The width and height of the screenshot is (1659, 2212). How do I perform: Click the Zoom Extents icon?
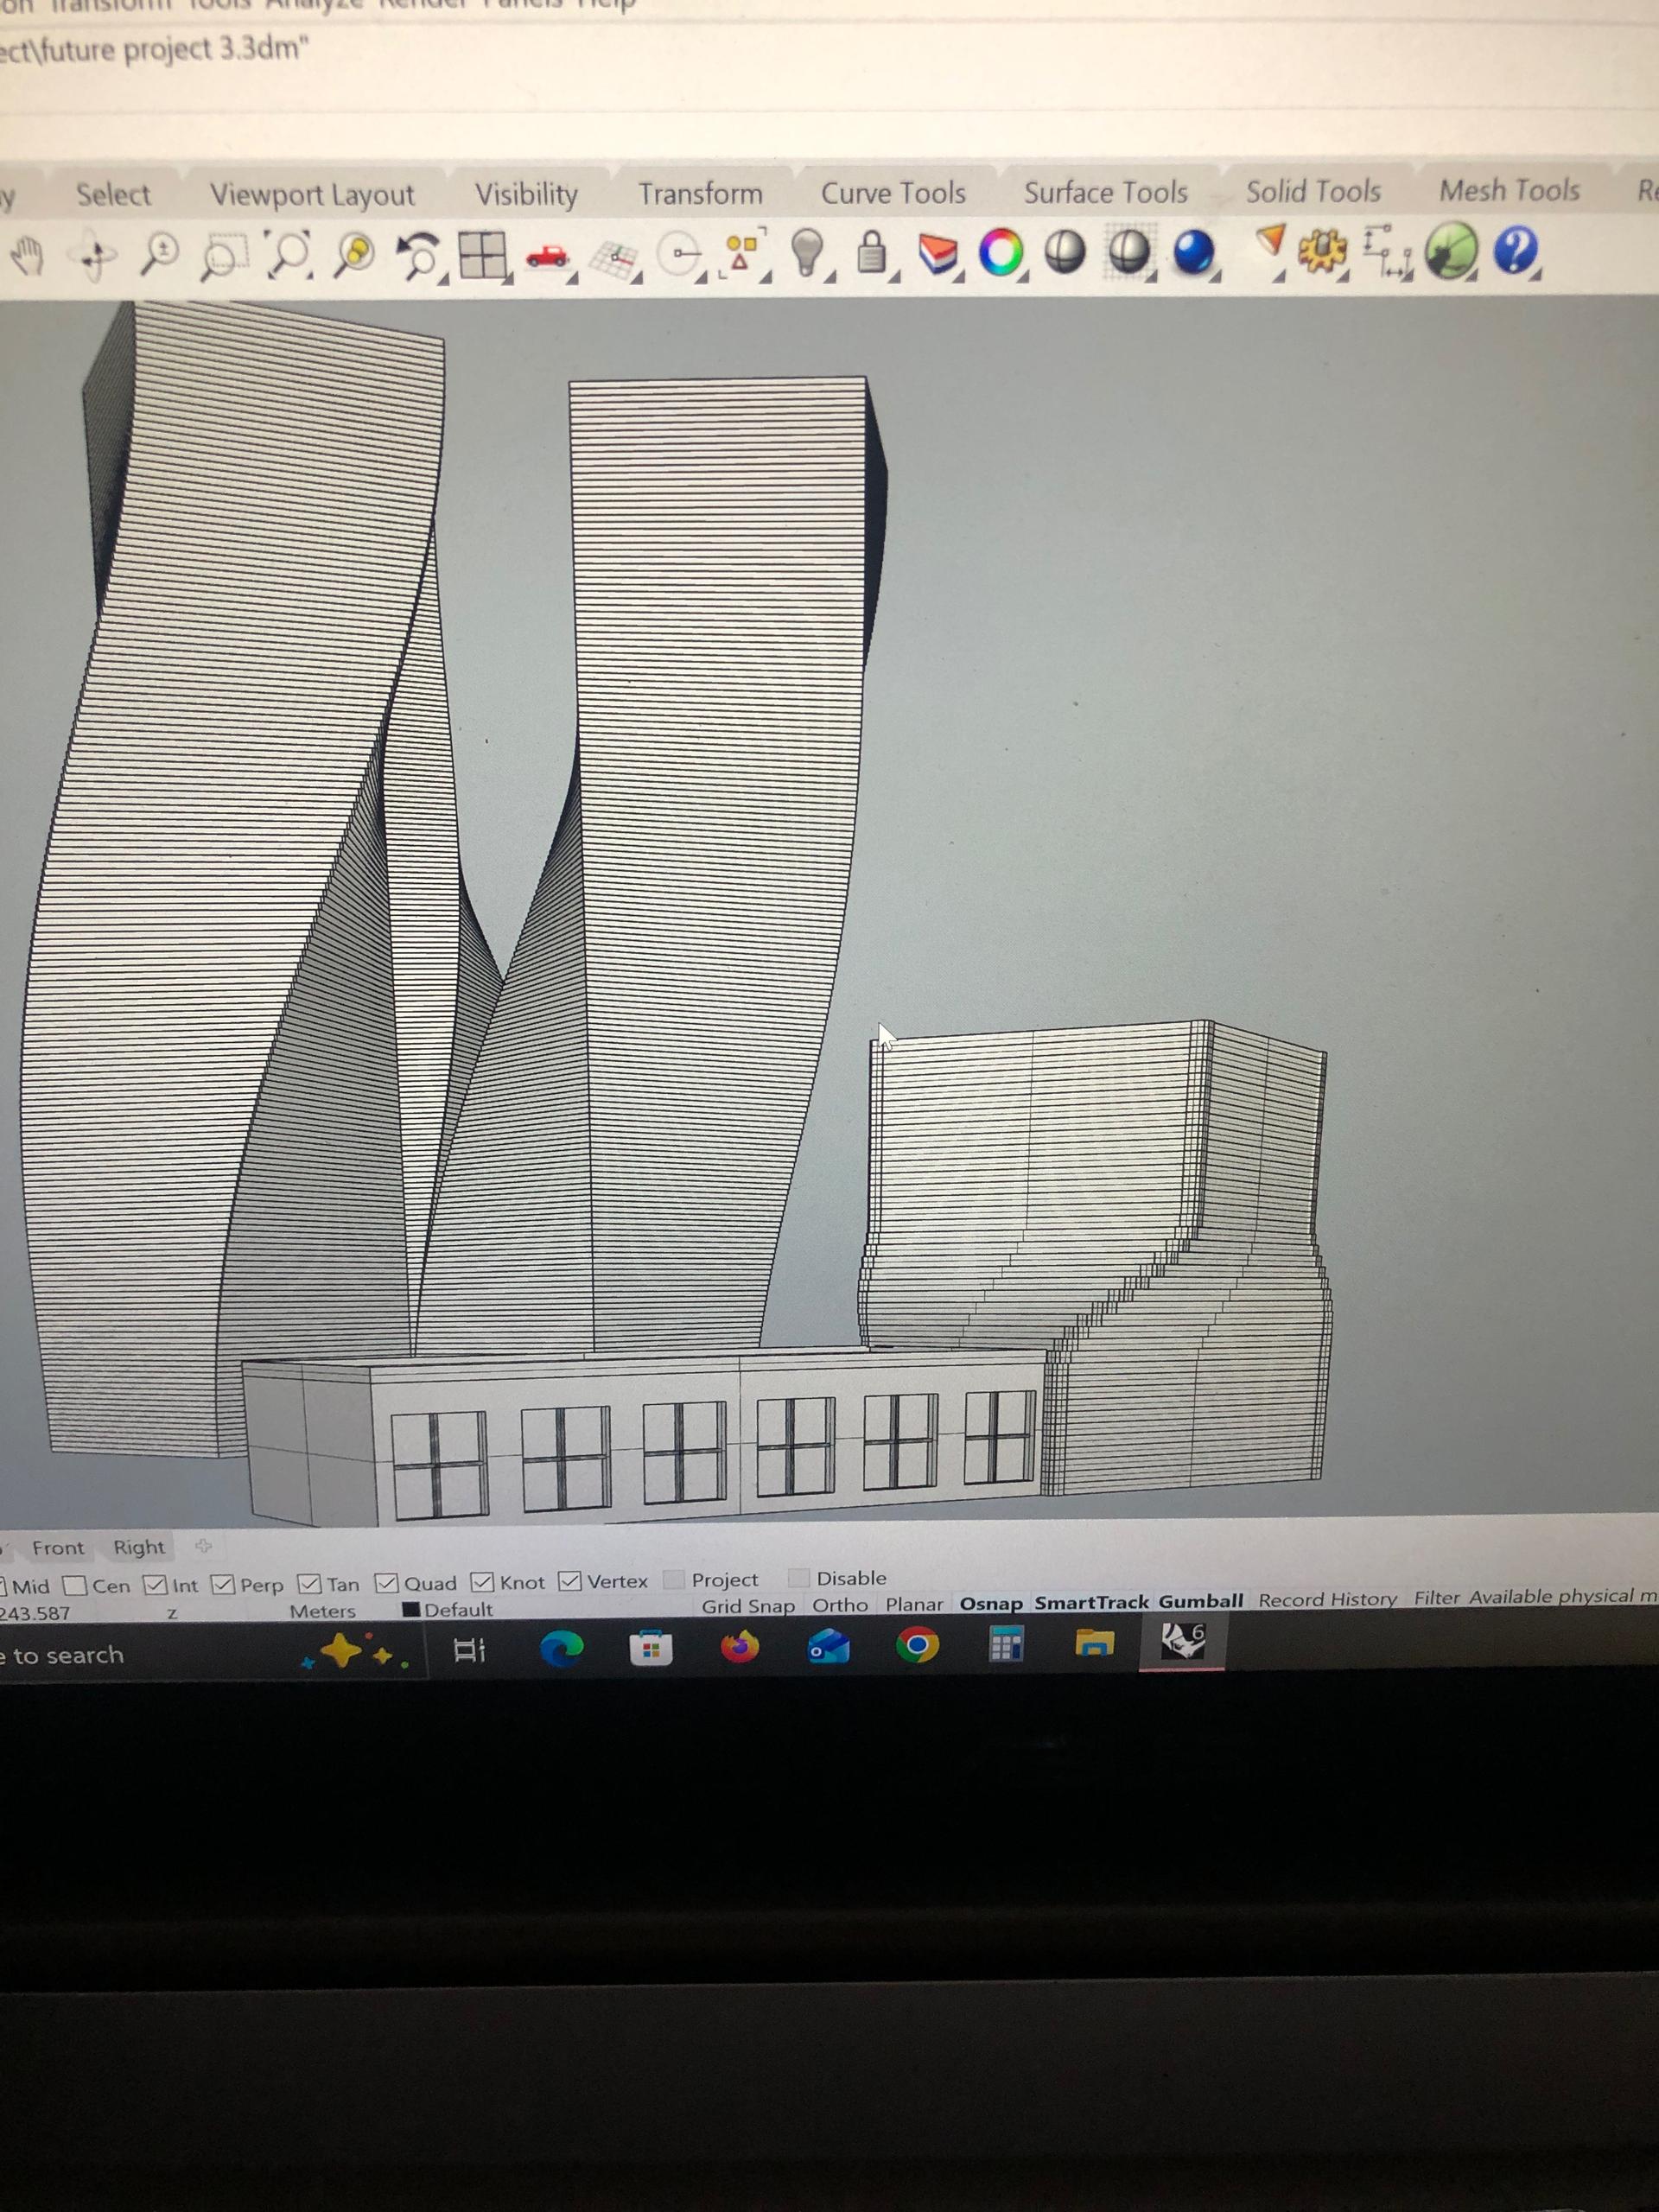point(289,254)
